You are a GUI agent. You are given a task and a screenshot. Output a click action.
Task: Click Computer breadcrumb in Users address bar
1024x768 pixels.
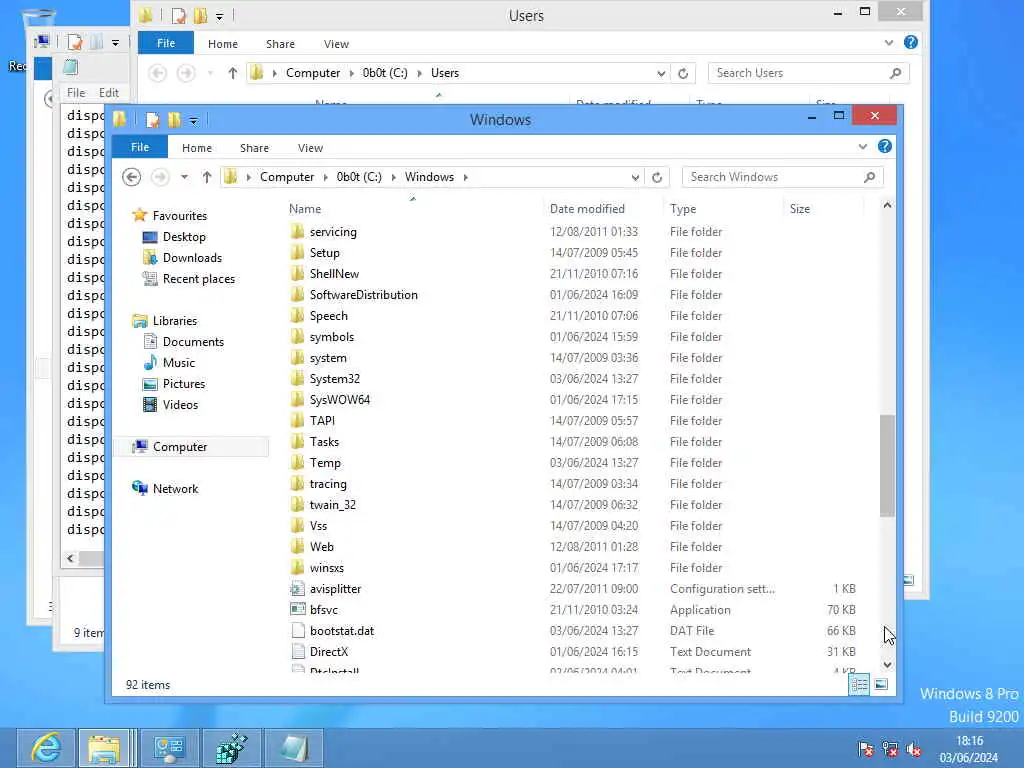(x=313, y=73)
